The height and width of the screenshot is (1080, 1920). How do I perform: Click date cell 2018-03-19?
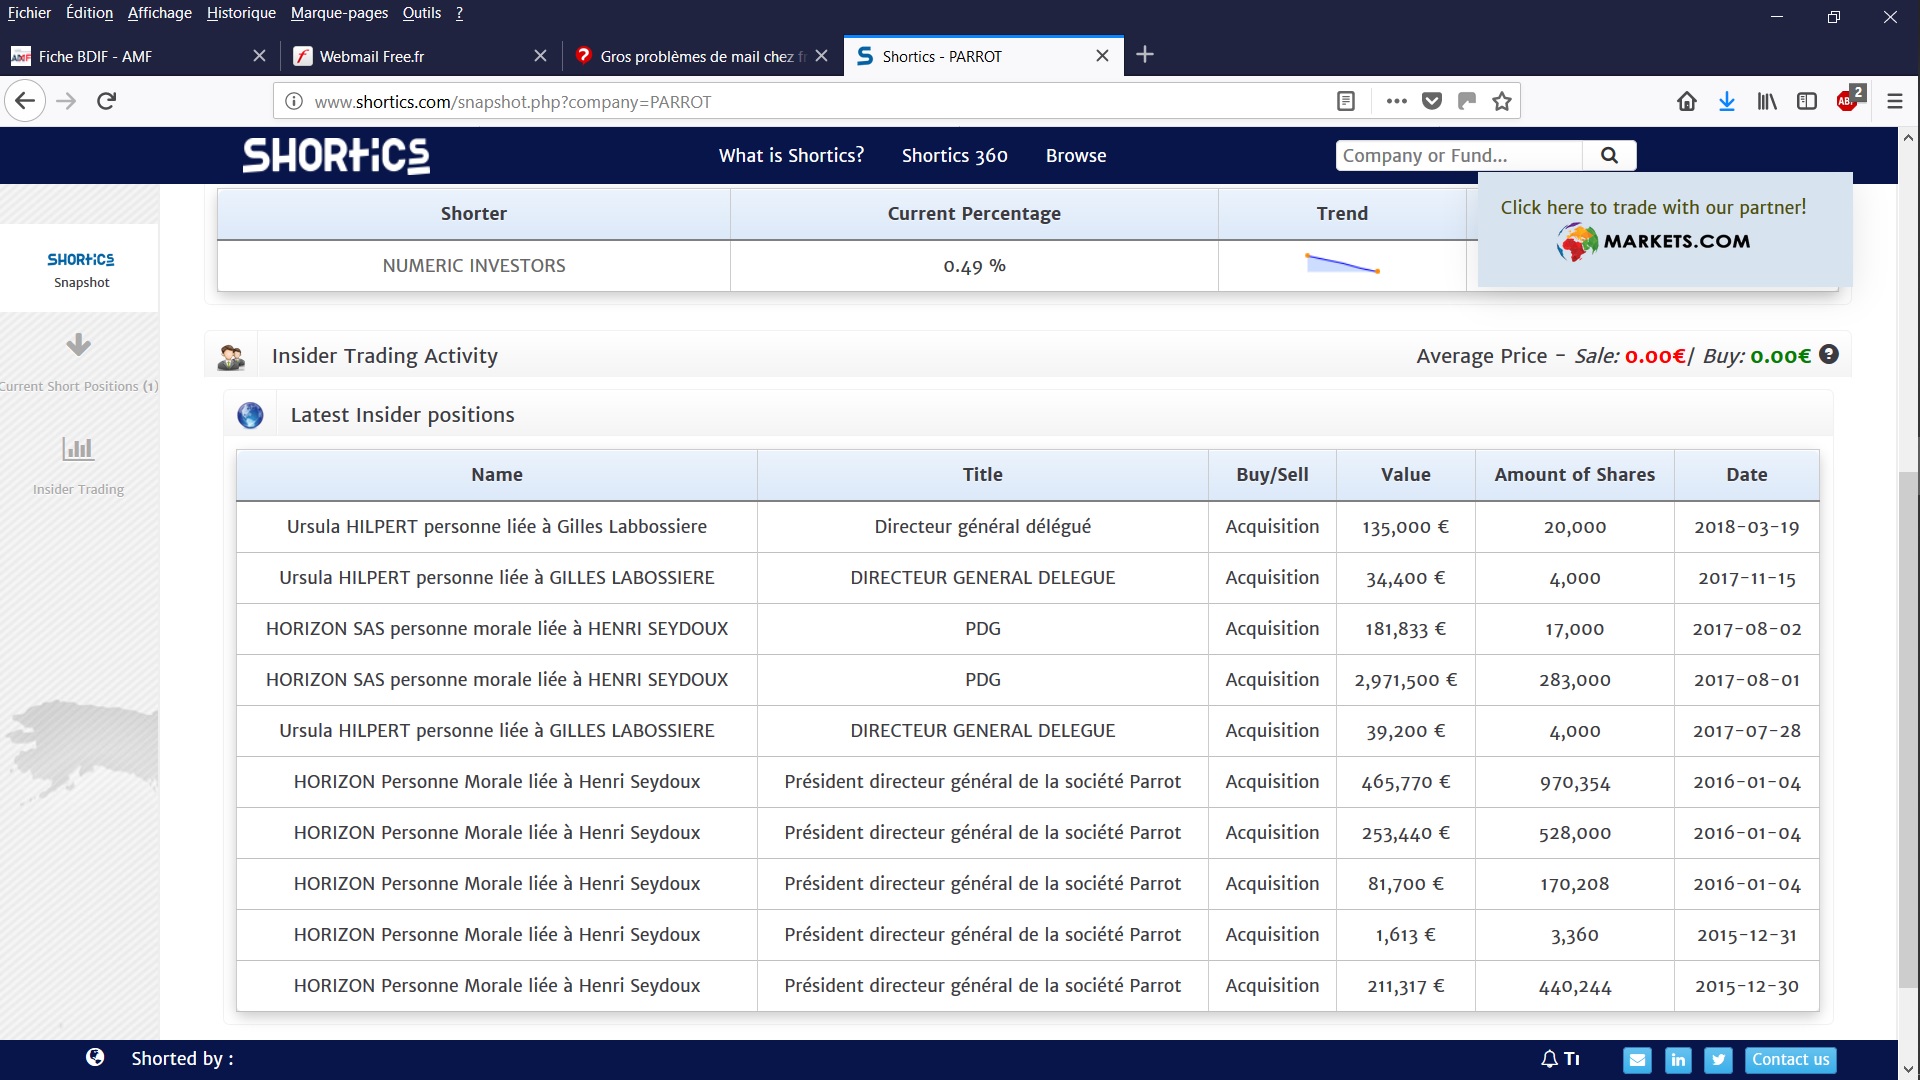1746,527
